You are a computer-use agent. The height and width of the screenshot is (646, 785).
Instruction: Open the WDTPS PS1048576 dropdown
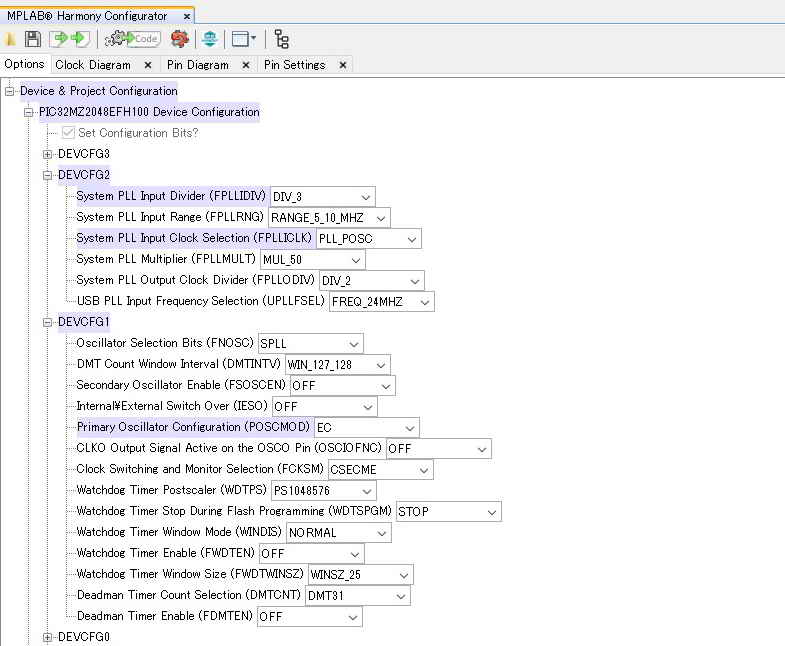323,491
